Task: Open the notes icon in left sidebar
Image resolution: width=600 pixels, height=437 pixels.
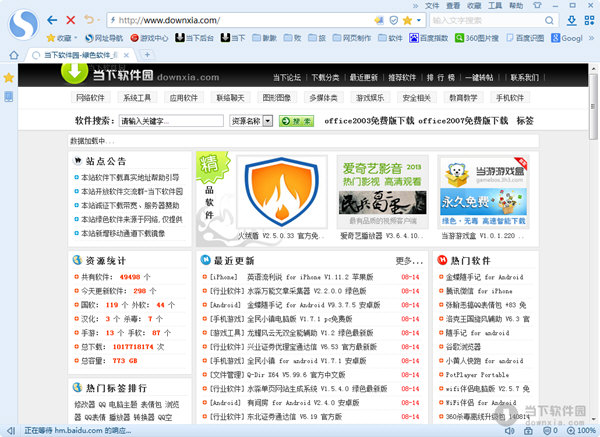Action: (8, 96)
